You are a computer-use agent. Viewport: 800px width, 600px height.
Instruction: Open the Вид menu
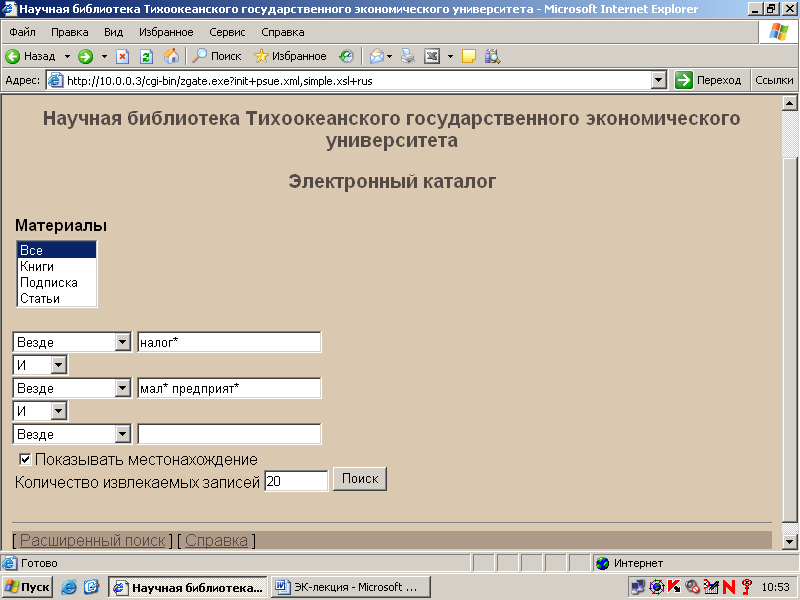coord(113,32)
